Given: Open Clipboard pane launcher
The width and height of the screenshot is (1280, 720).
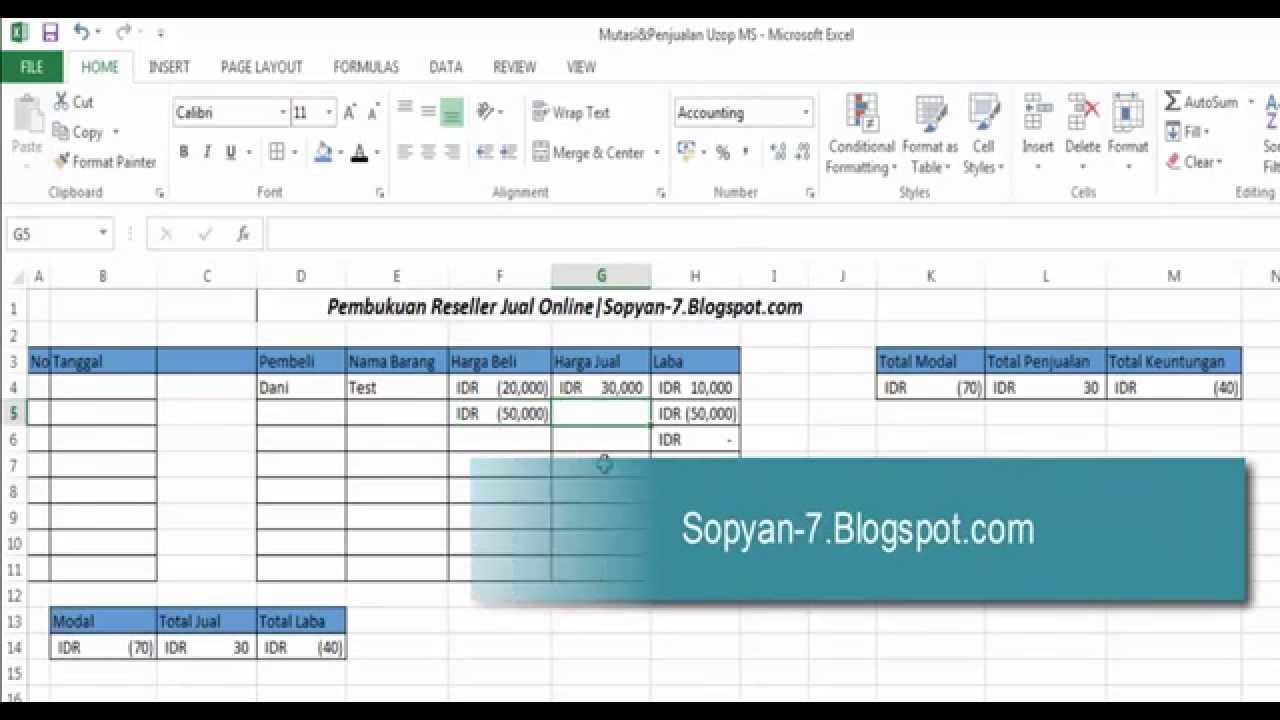Looking at the screenshot, I should coord(159,193).
